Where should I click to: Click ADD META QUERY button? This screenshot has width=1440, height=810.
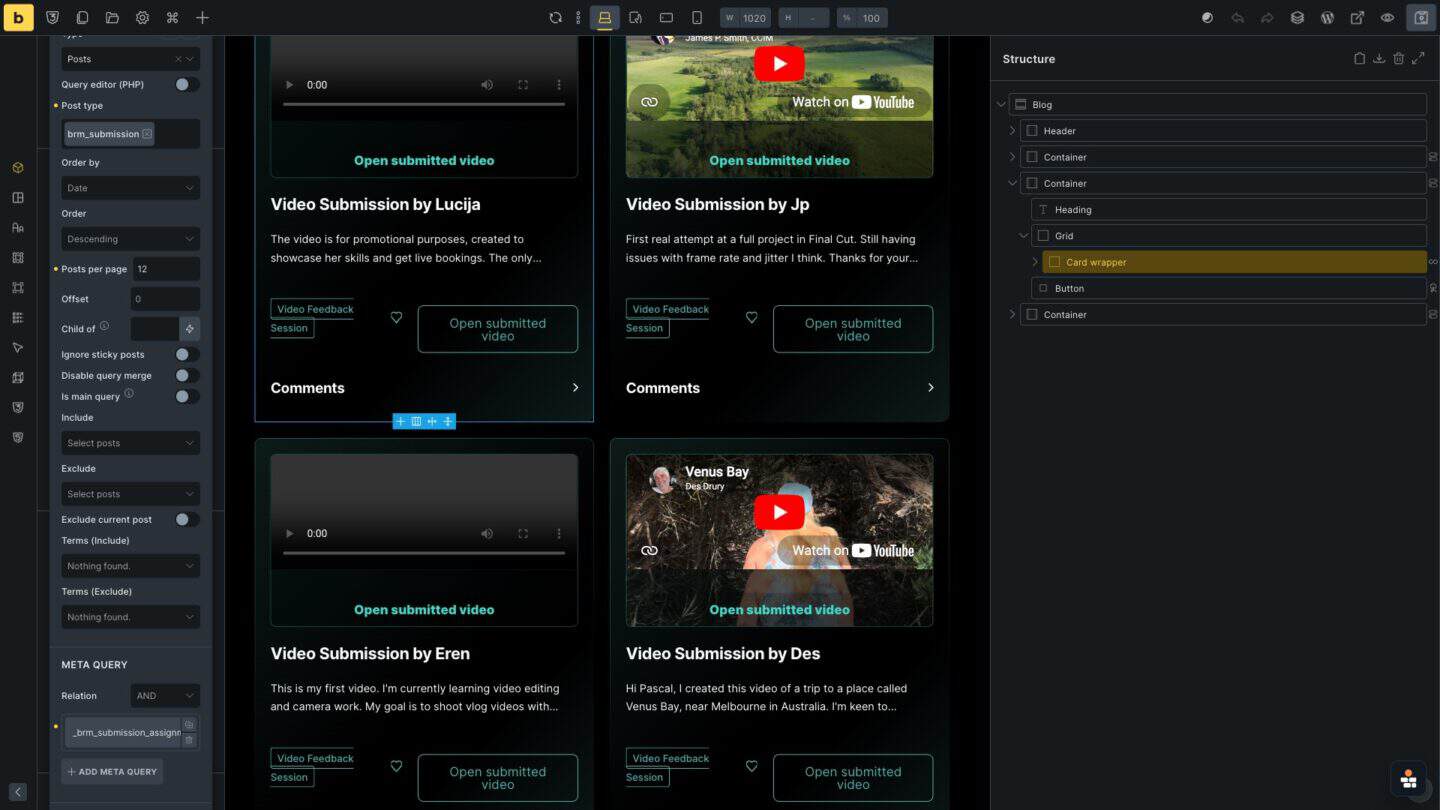(112, 772)
